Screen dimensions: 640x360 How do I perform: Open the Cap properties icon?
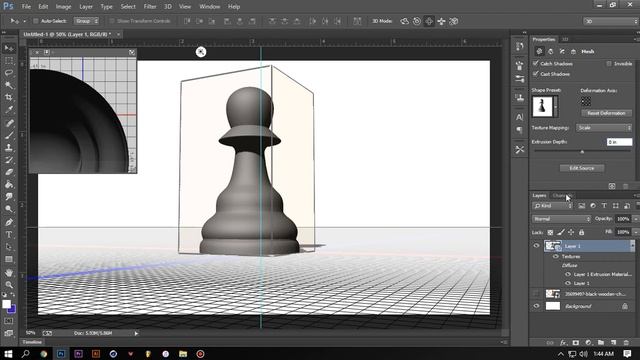click(562, 51)
